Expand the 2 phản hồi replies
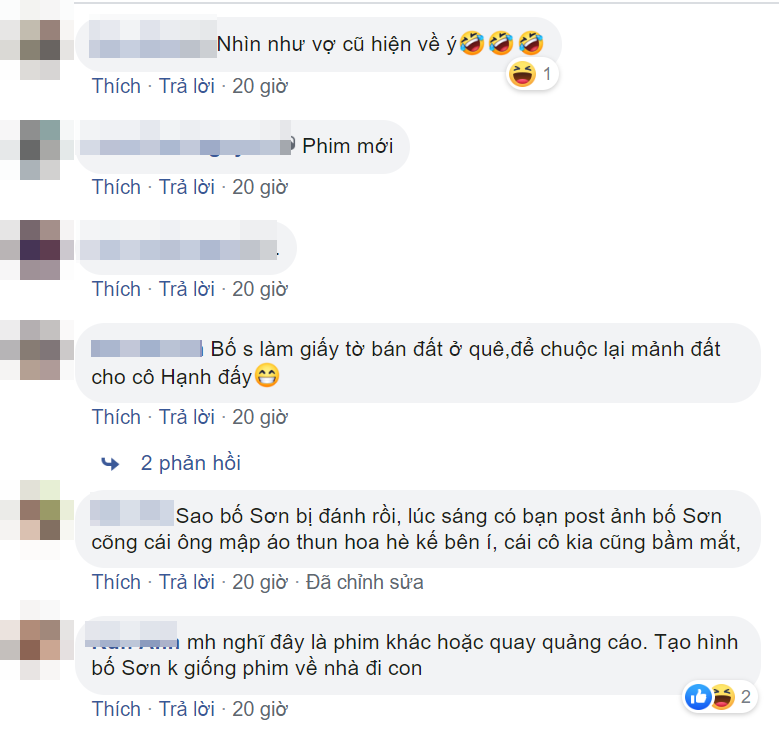This screenshot has height=731, width=779. [x=191, y=463]
